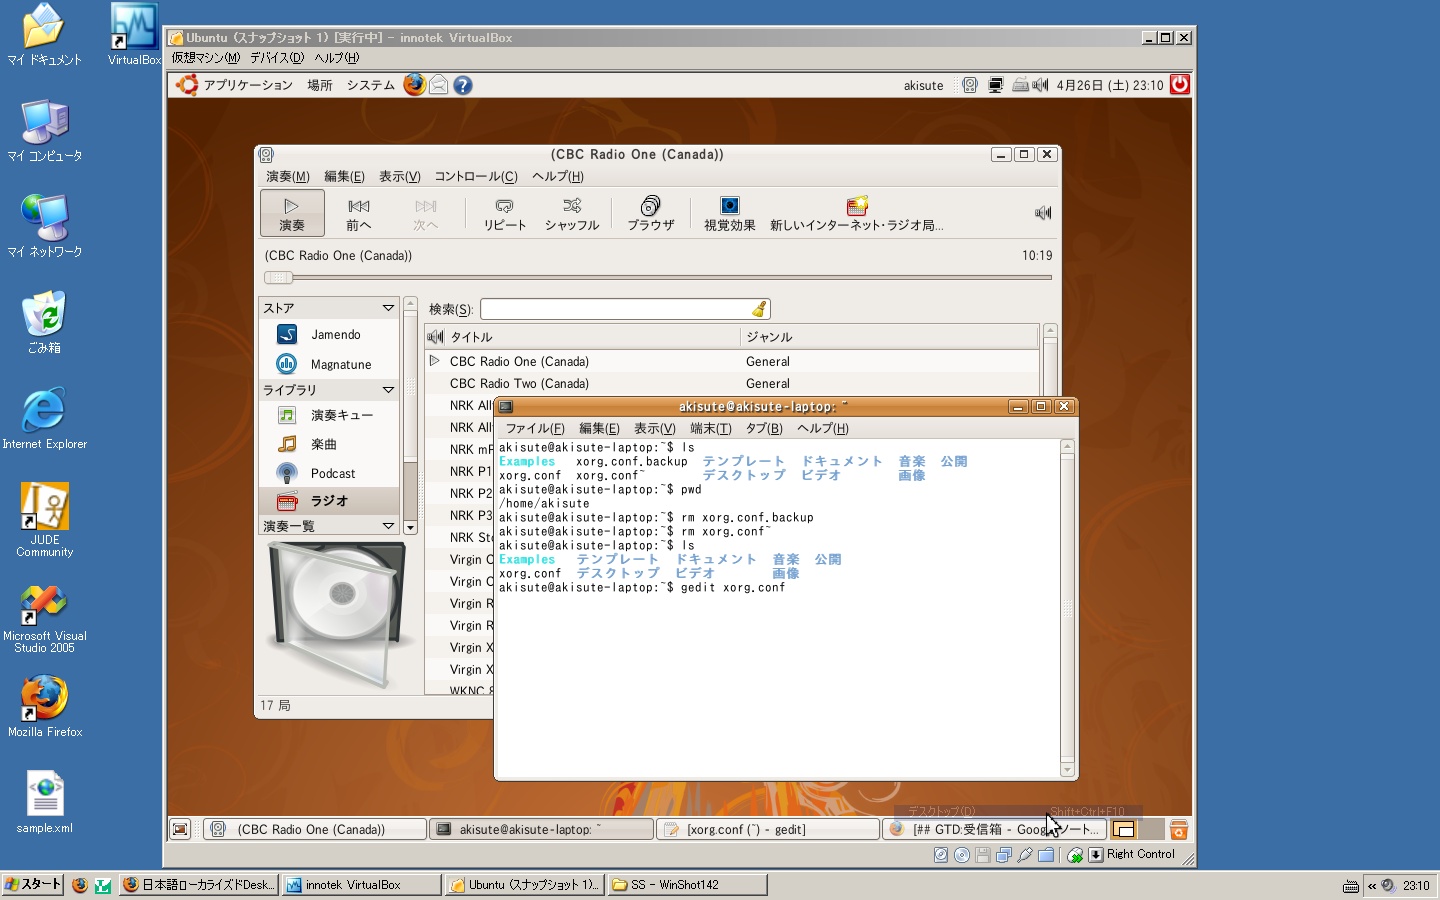
Task: Open the タブ(B) menu in the terminal
Action: (x=764, y=429)
